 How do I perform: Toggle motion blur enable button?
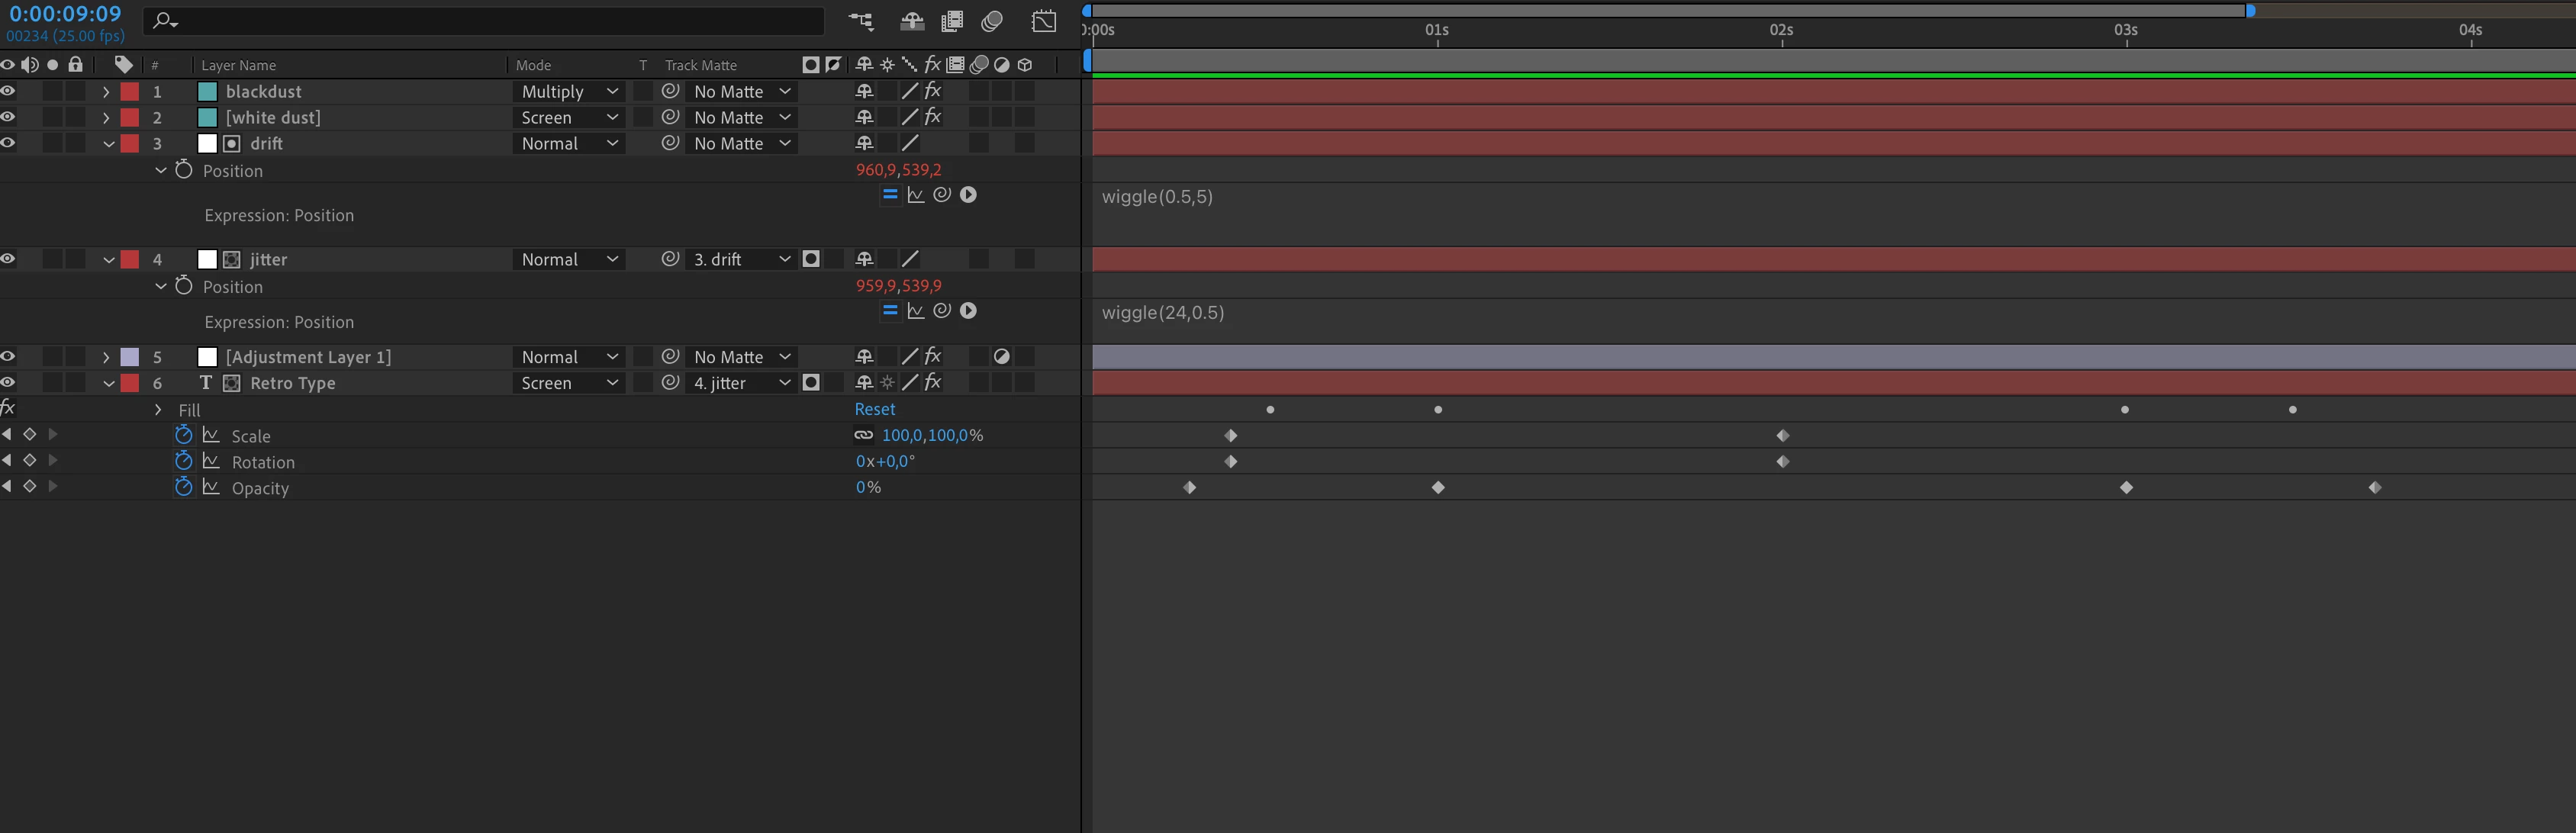pos(992,21)
